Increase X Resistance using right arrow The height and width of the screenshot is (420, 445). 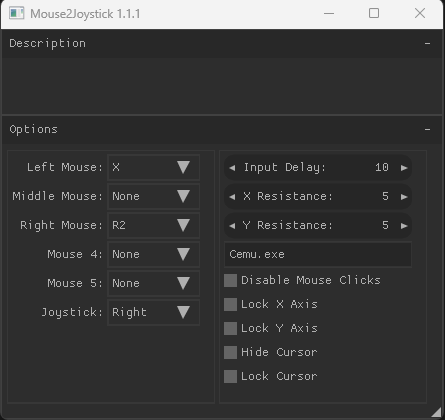coord(404,197)
